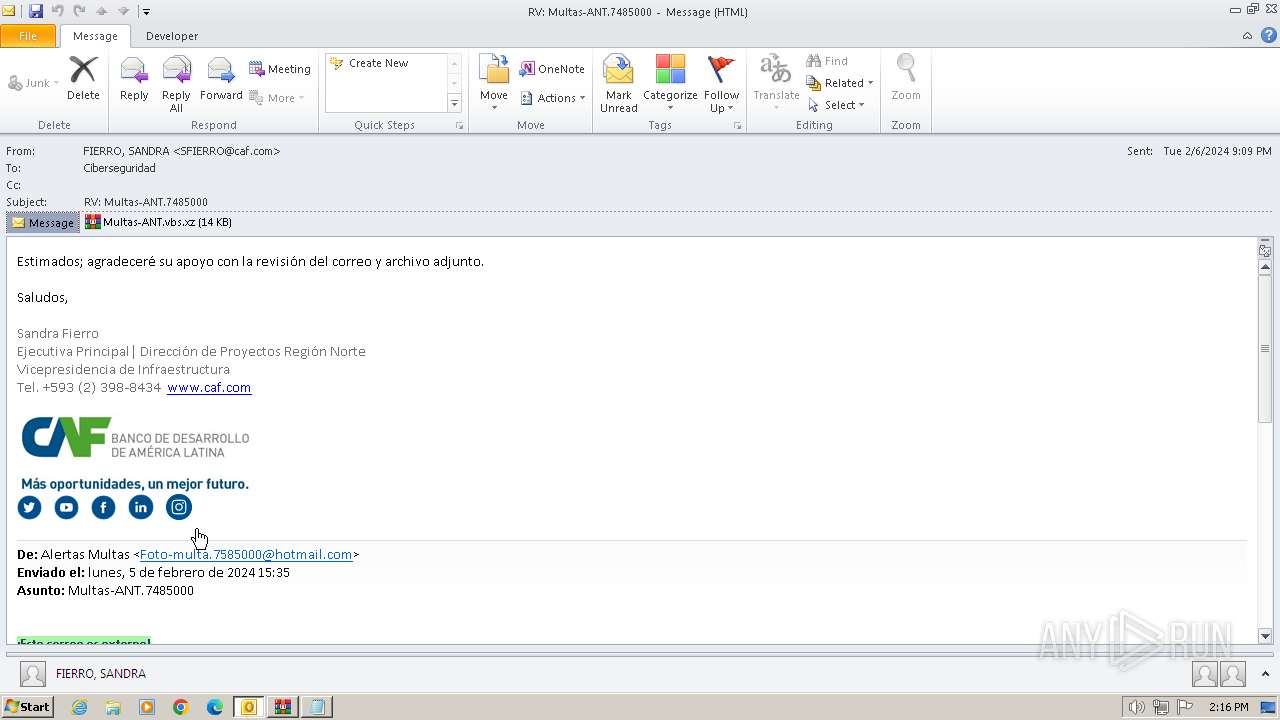Set a Follow Up flag
This screenshot has height=720, width=1280.
click(x=721, y=83)
